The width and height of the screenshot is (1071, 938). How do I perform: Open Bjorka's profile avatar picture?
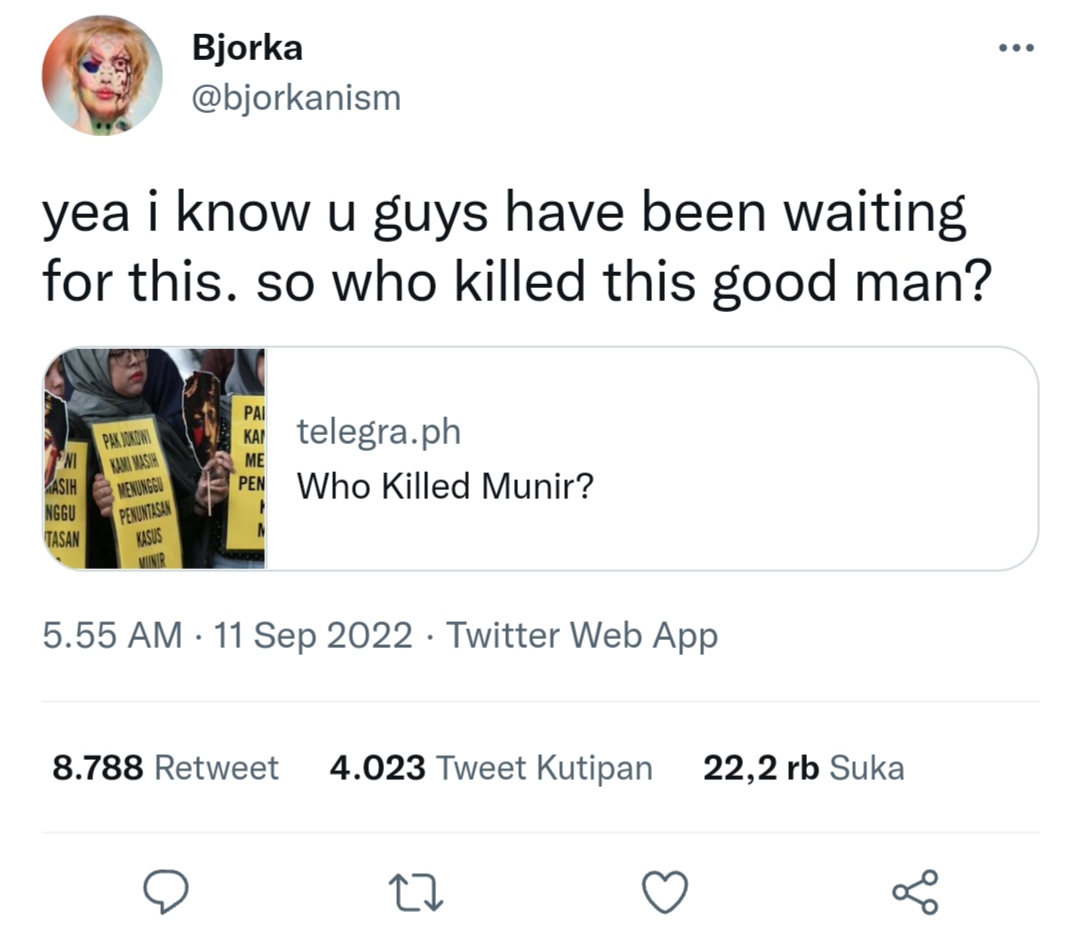point(101,75)
